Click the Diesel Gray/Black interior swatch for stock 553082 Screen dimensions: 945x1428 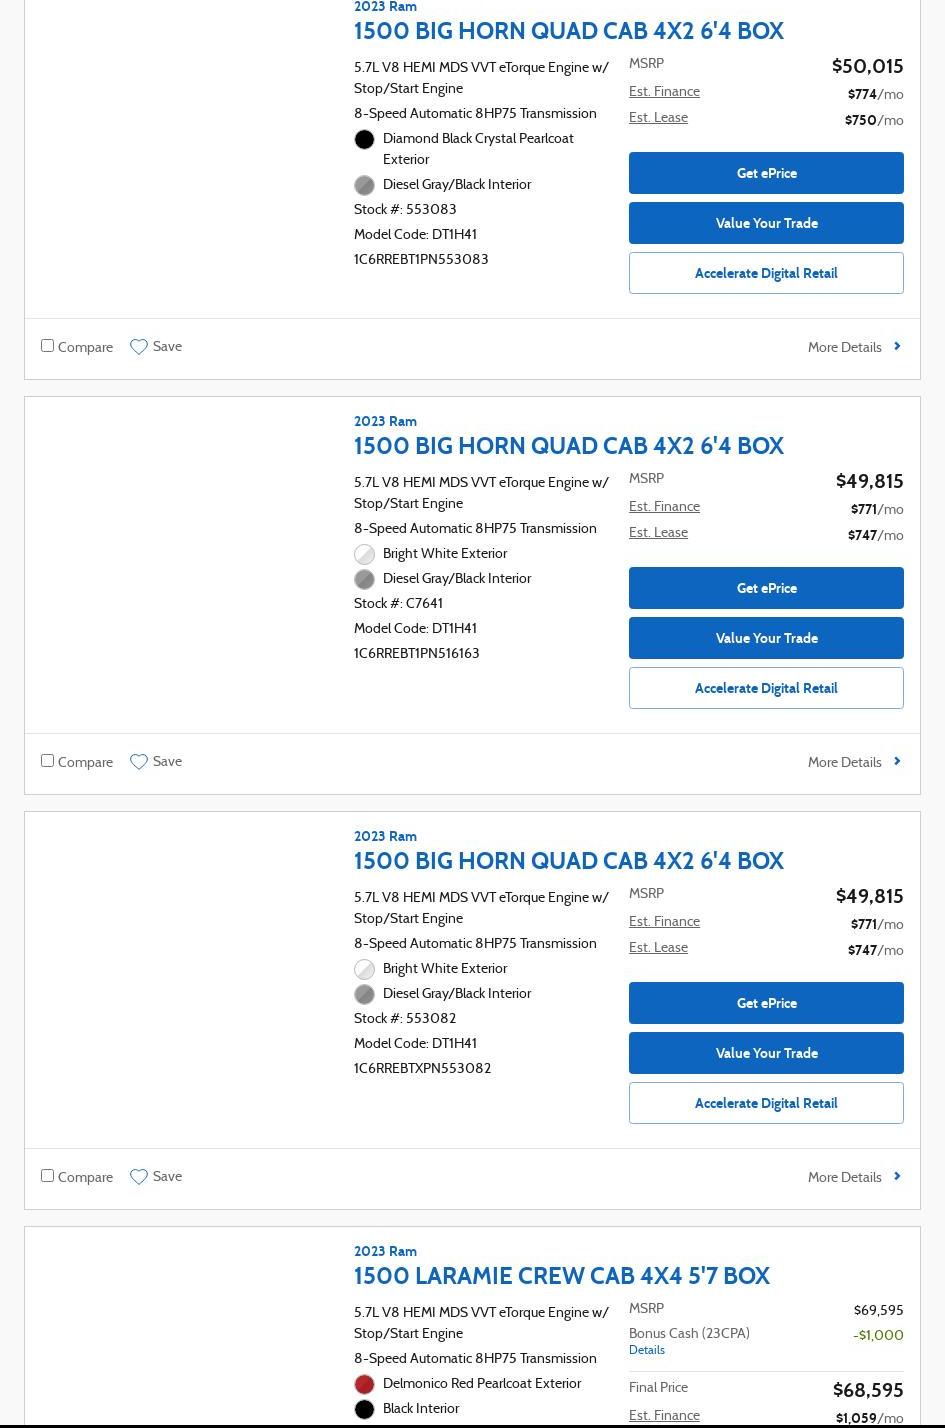tap(365, 994)
